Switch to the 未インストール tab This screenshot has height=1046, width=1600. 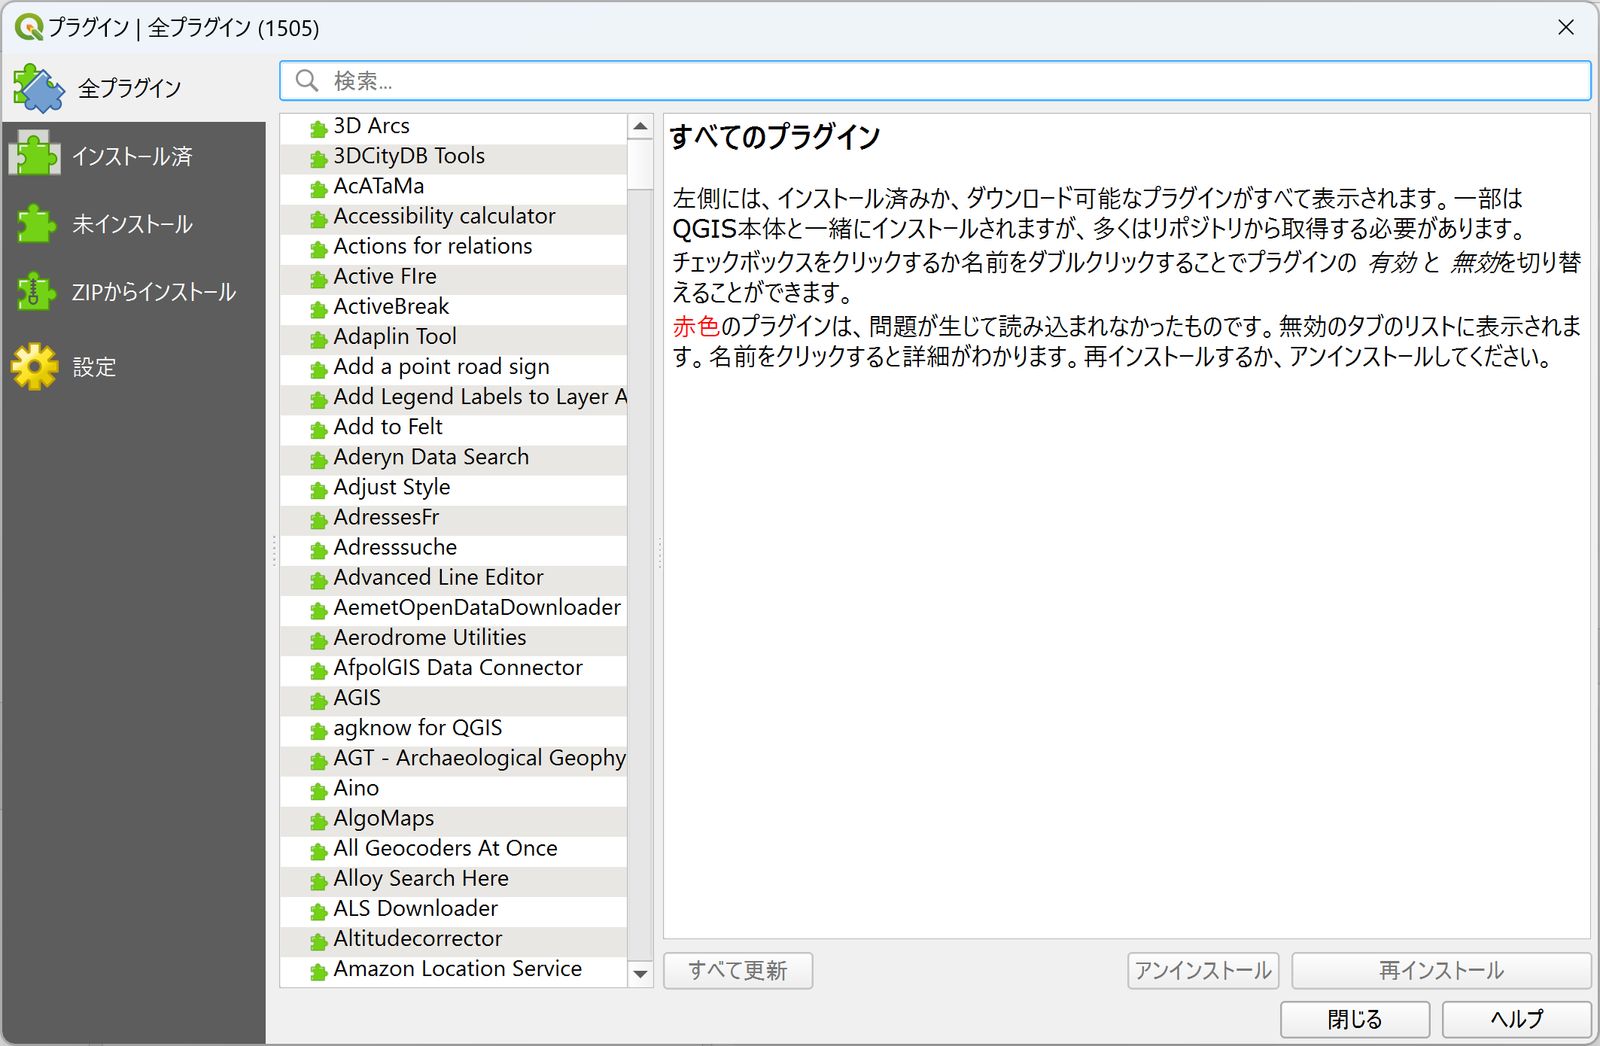point(133,224)
